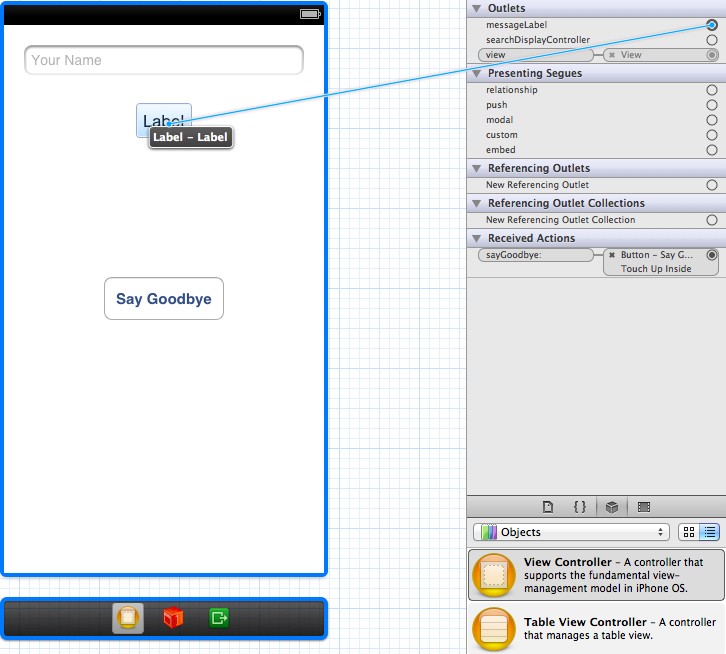
Task: Click the New Referencing Outlet text
Action: coord(538,185)
